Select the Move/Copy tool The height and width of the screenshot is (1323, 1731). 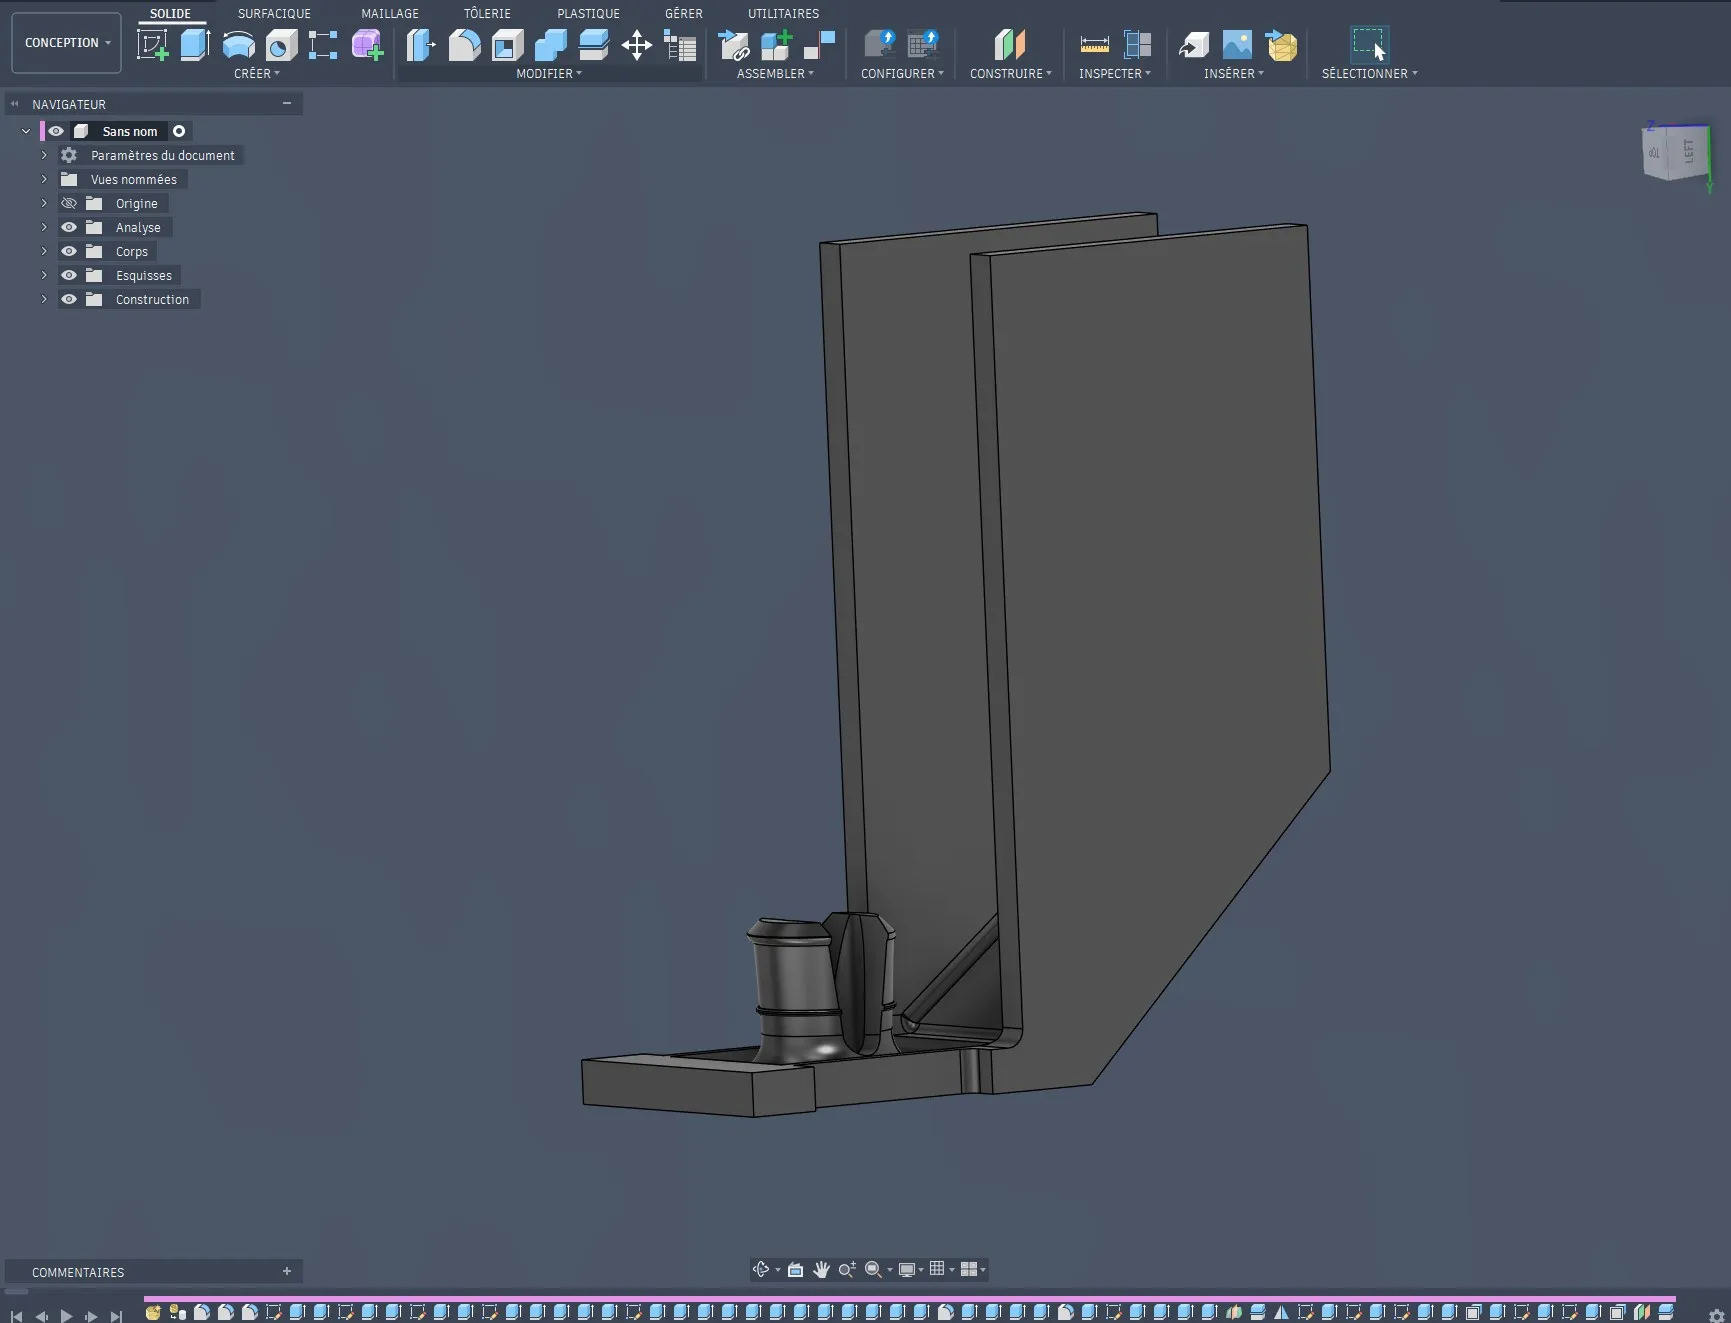[x=636, y=45]
